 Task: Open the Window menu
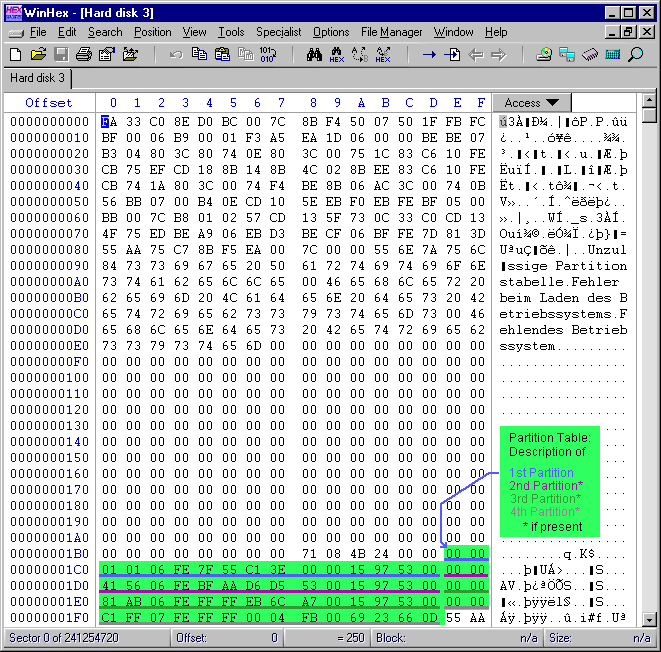454,32
